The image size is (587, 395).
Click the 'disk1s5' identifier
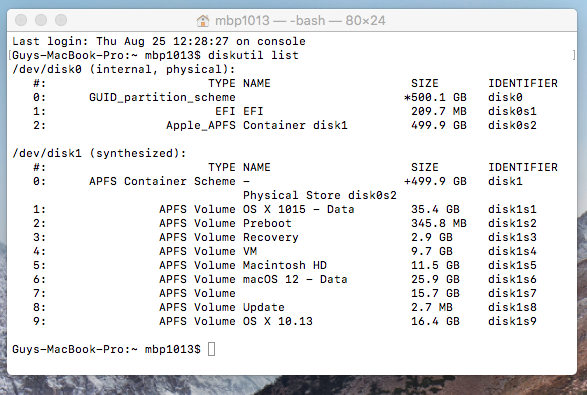[512, 265]
